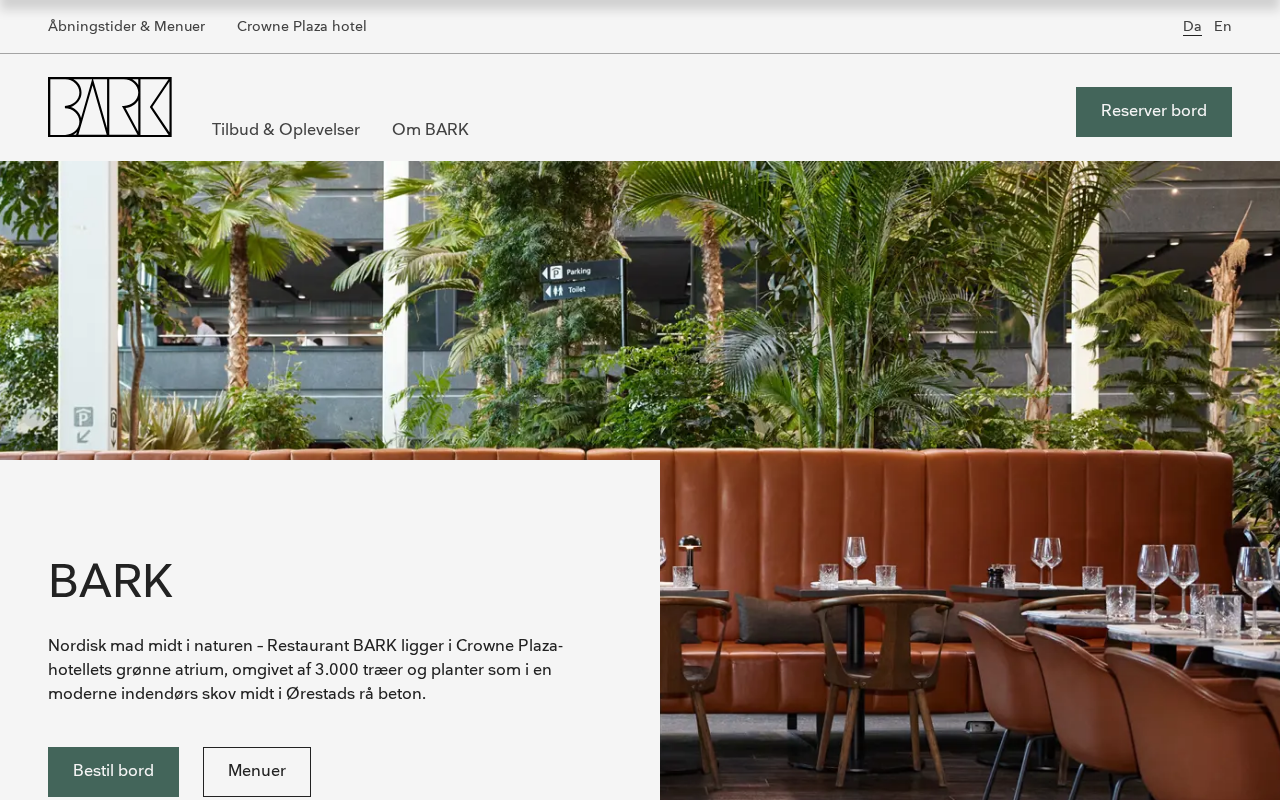This screenshot has height=800, width=1280.
Task: Click the seated person on the balcony
Action: click(204, 332)
